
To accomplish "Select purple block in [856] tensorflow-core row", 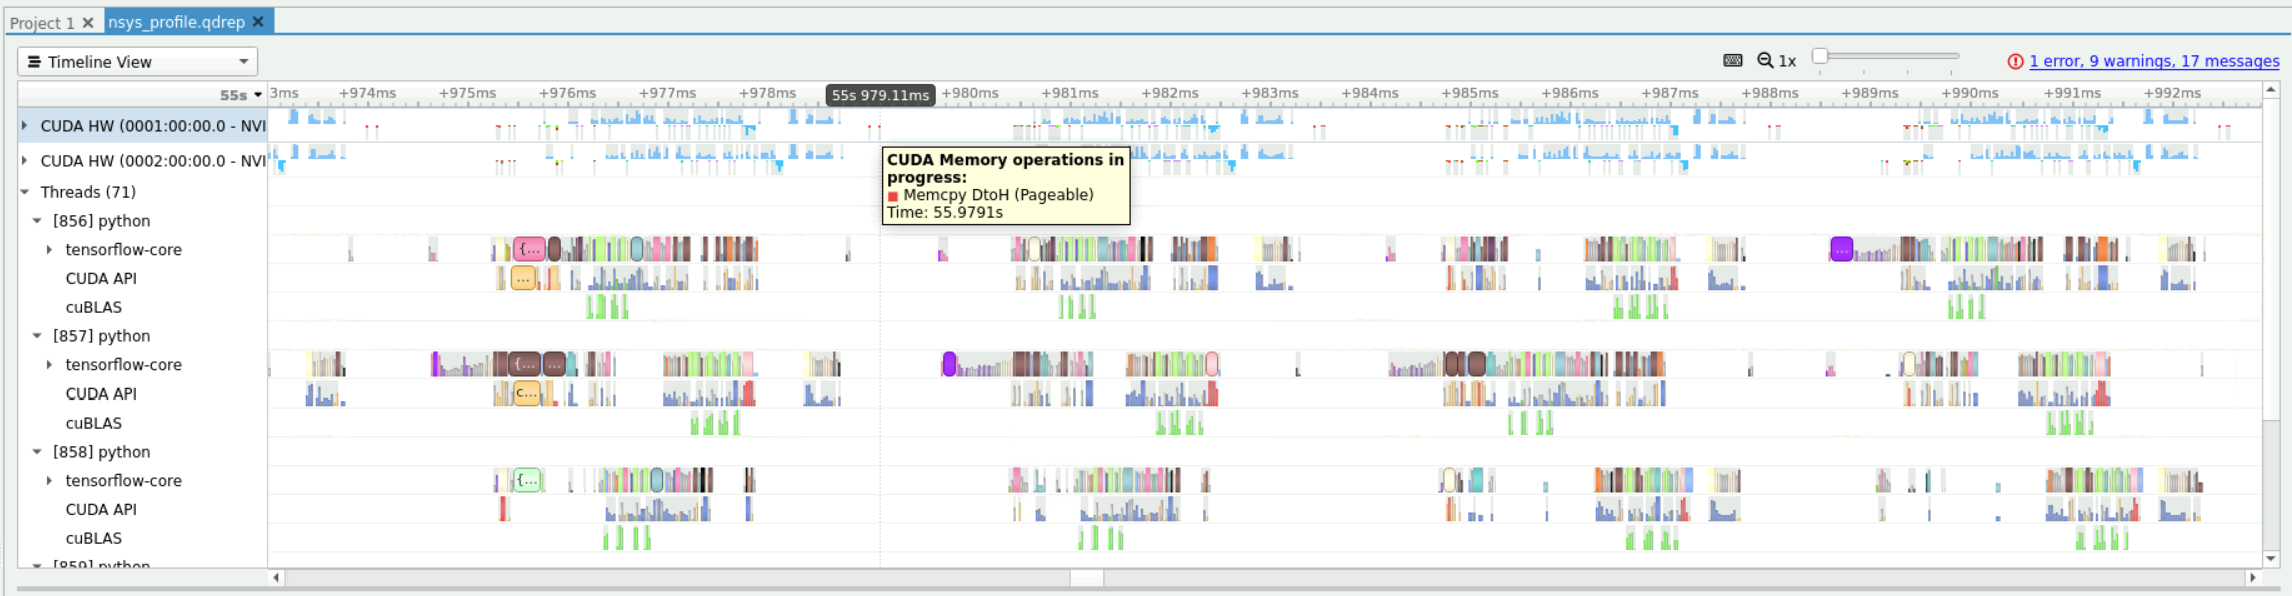I will (1842, 249).
